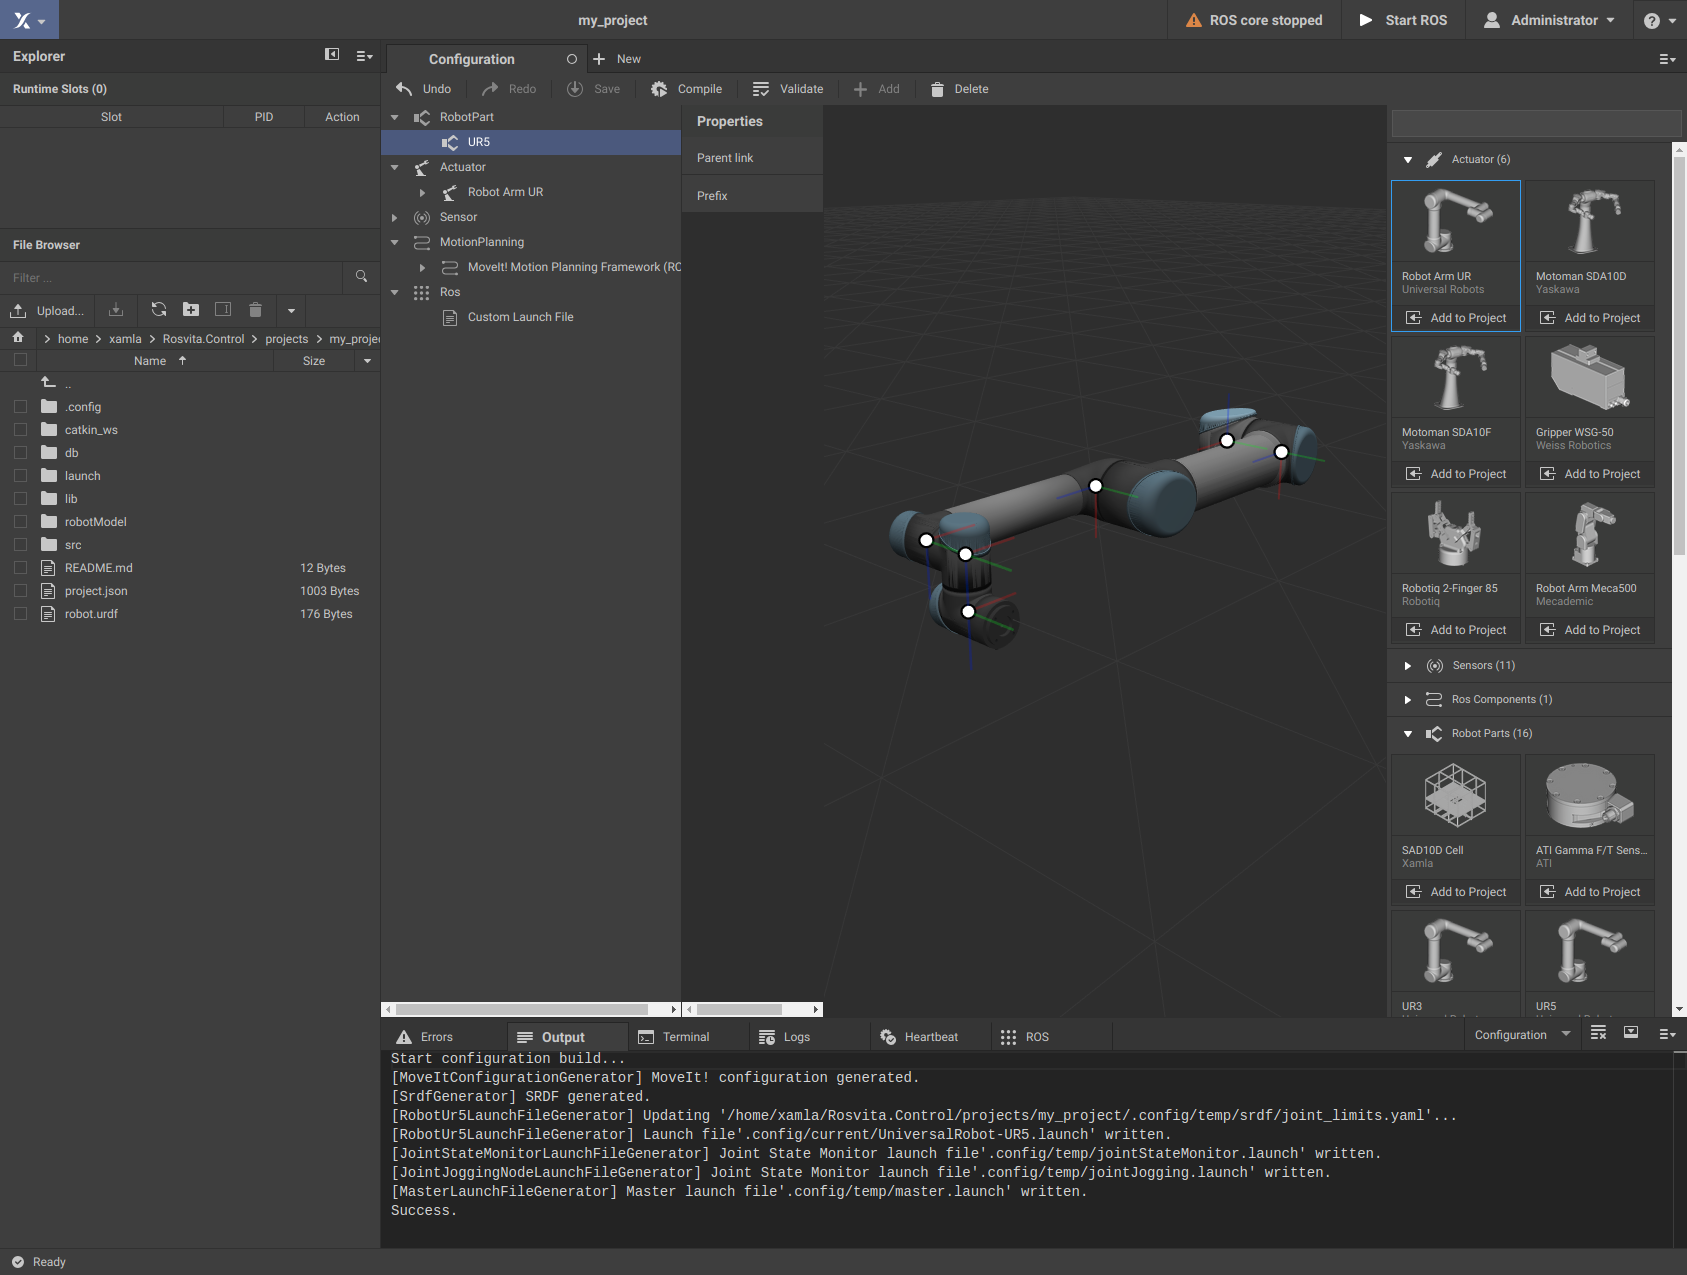
Task: Expand the MoveIt! Motion Planning Framework node
Action: (x=422, y=267)
